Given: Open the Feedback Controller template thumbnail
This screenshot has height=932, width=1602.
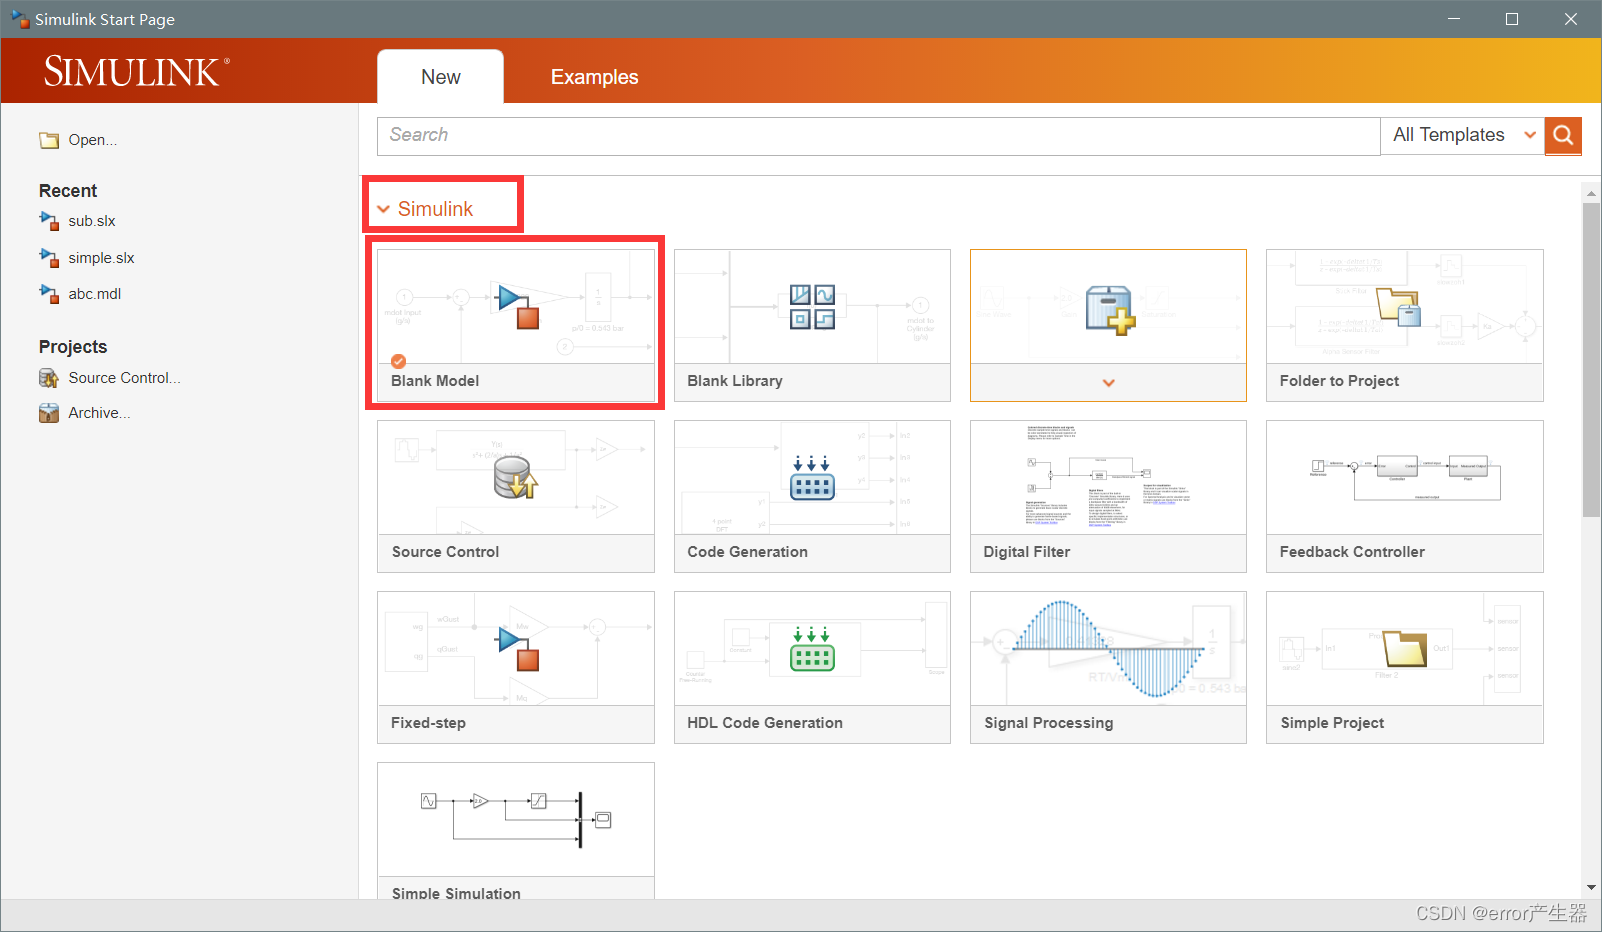Looking at the screenshot, I should [1404, 478].
